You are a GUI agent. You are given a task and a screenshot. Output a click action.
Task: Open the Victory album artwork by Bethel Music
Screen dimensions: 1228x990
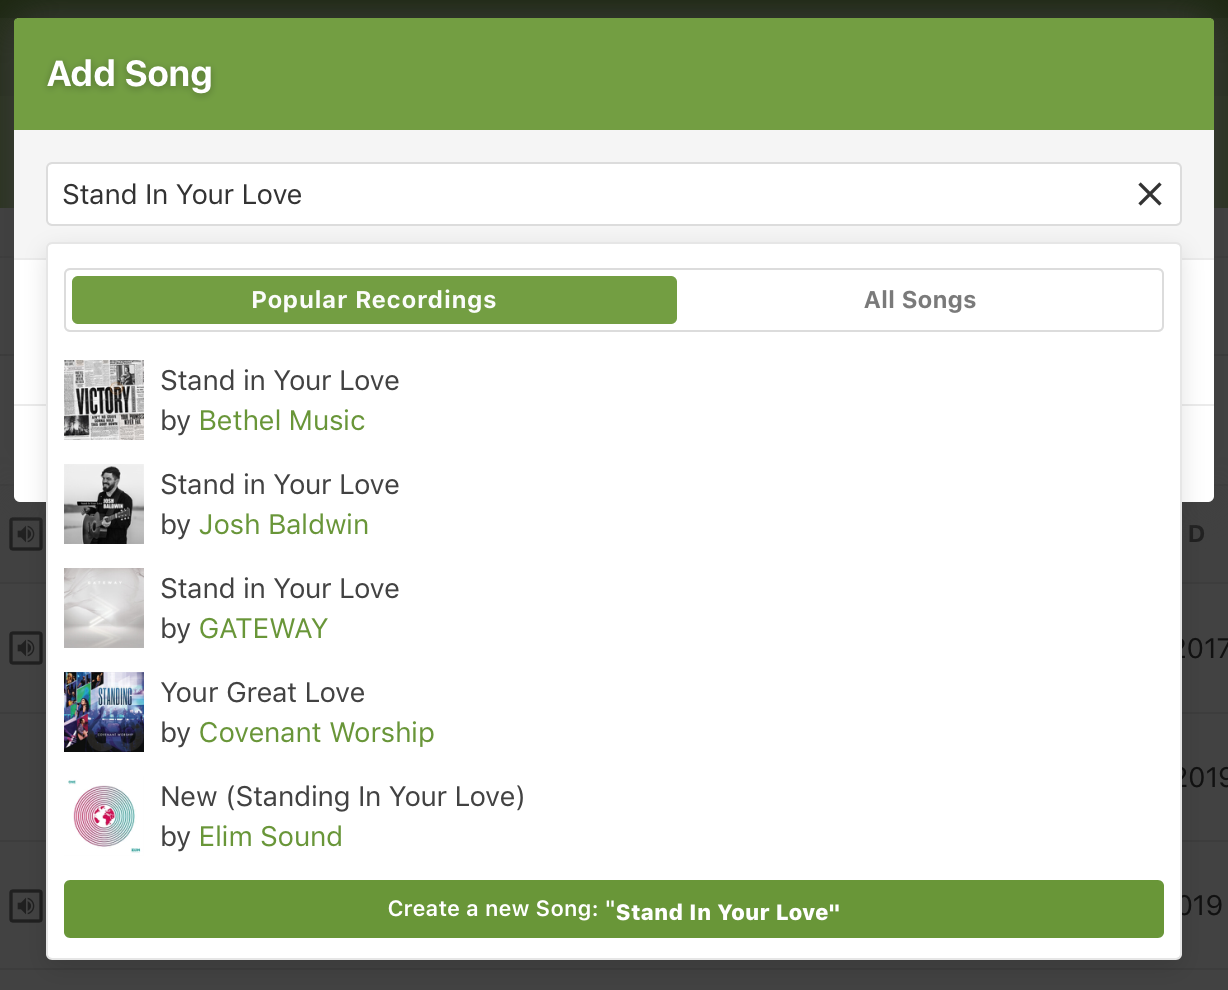click(104, 400)
